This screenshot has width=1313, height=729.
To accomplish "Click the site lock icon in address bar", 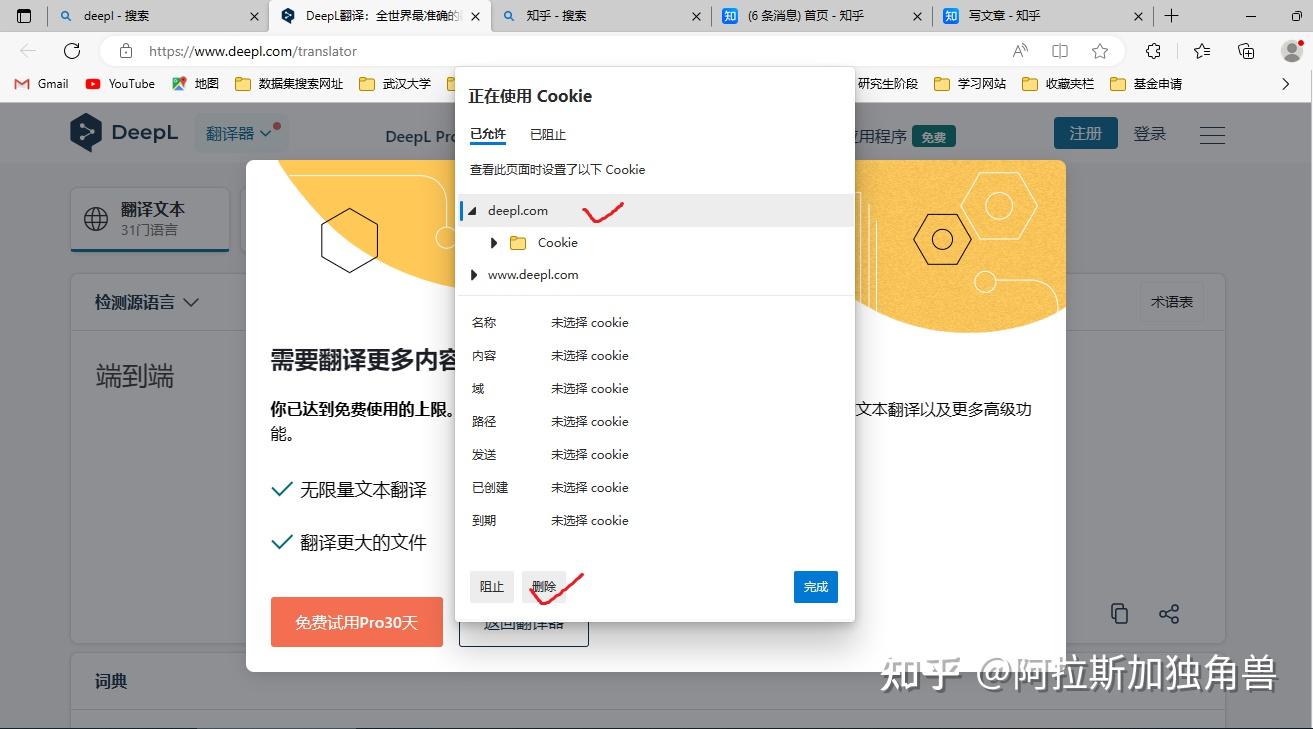I will (125, 51).
